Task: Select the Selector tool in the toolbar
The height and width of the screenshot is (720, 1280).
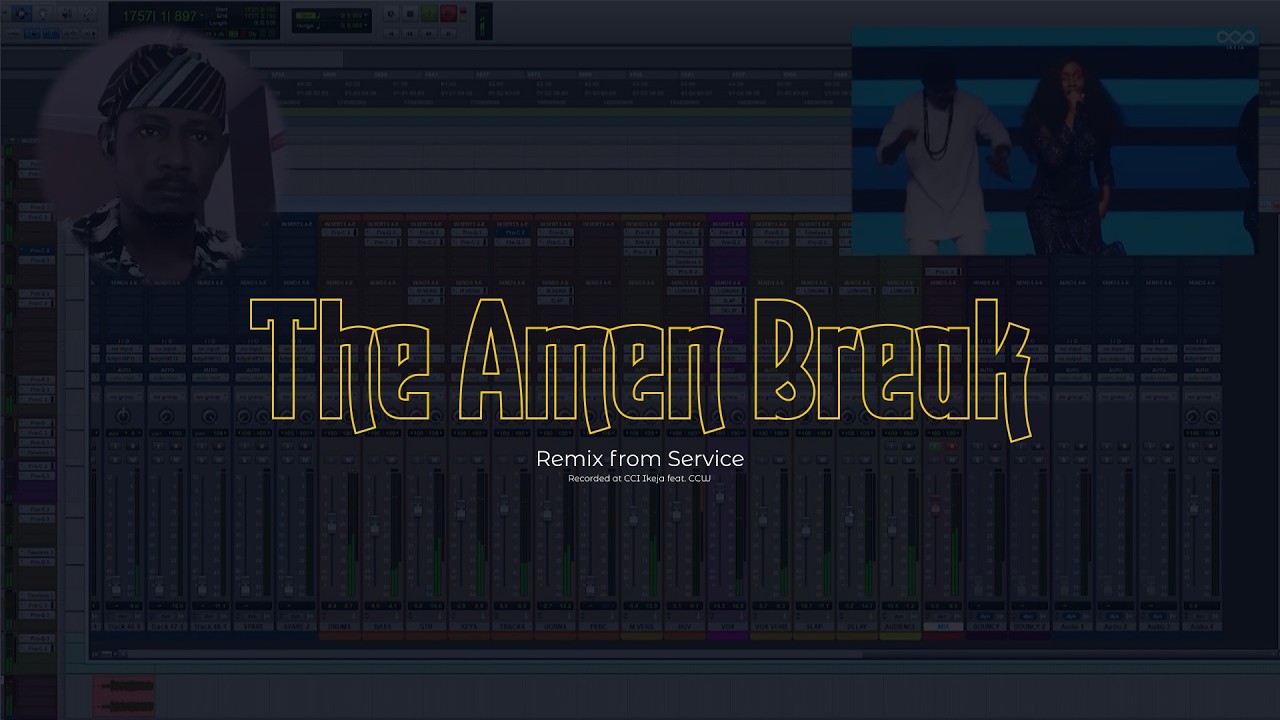Action: [44, 13]
